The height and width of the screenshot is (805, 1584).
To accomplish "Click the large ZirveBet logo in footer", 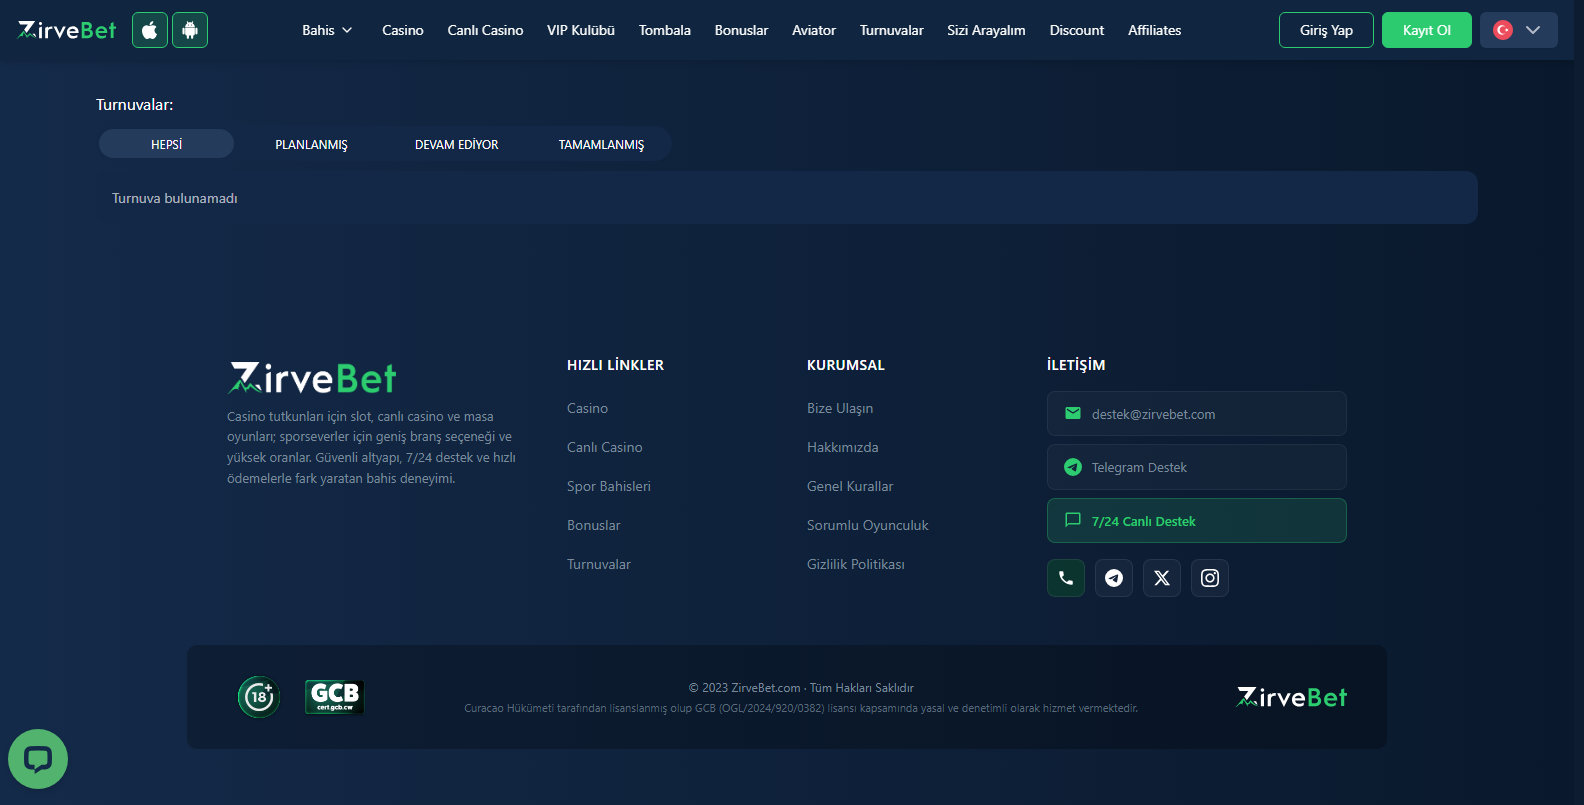I will tap(312, 378).
